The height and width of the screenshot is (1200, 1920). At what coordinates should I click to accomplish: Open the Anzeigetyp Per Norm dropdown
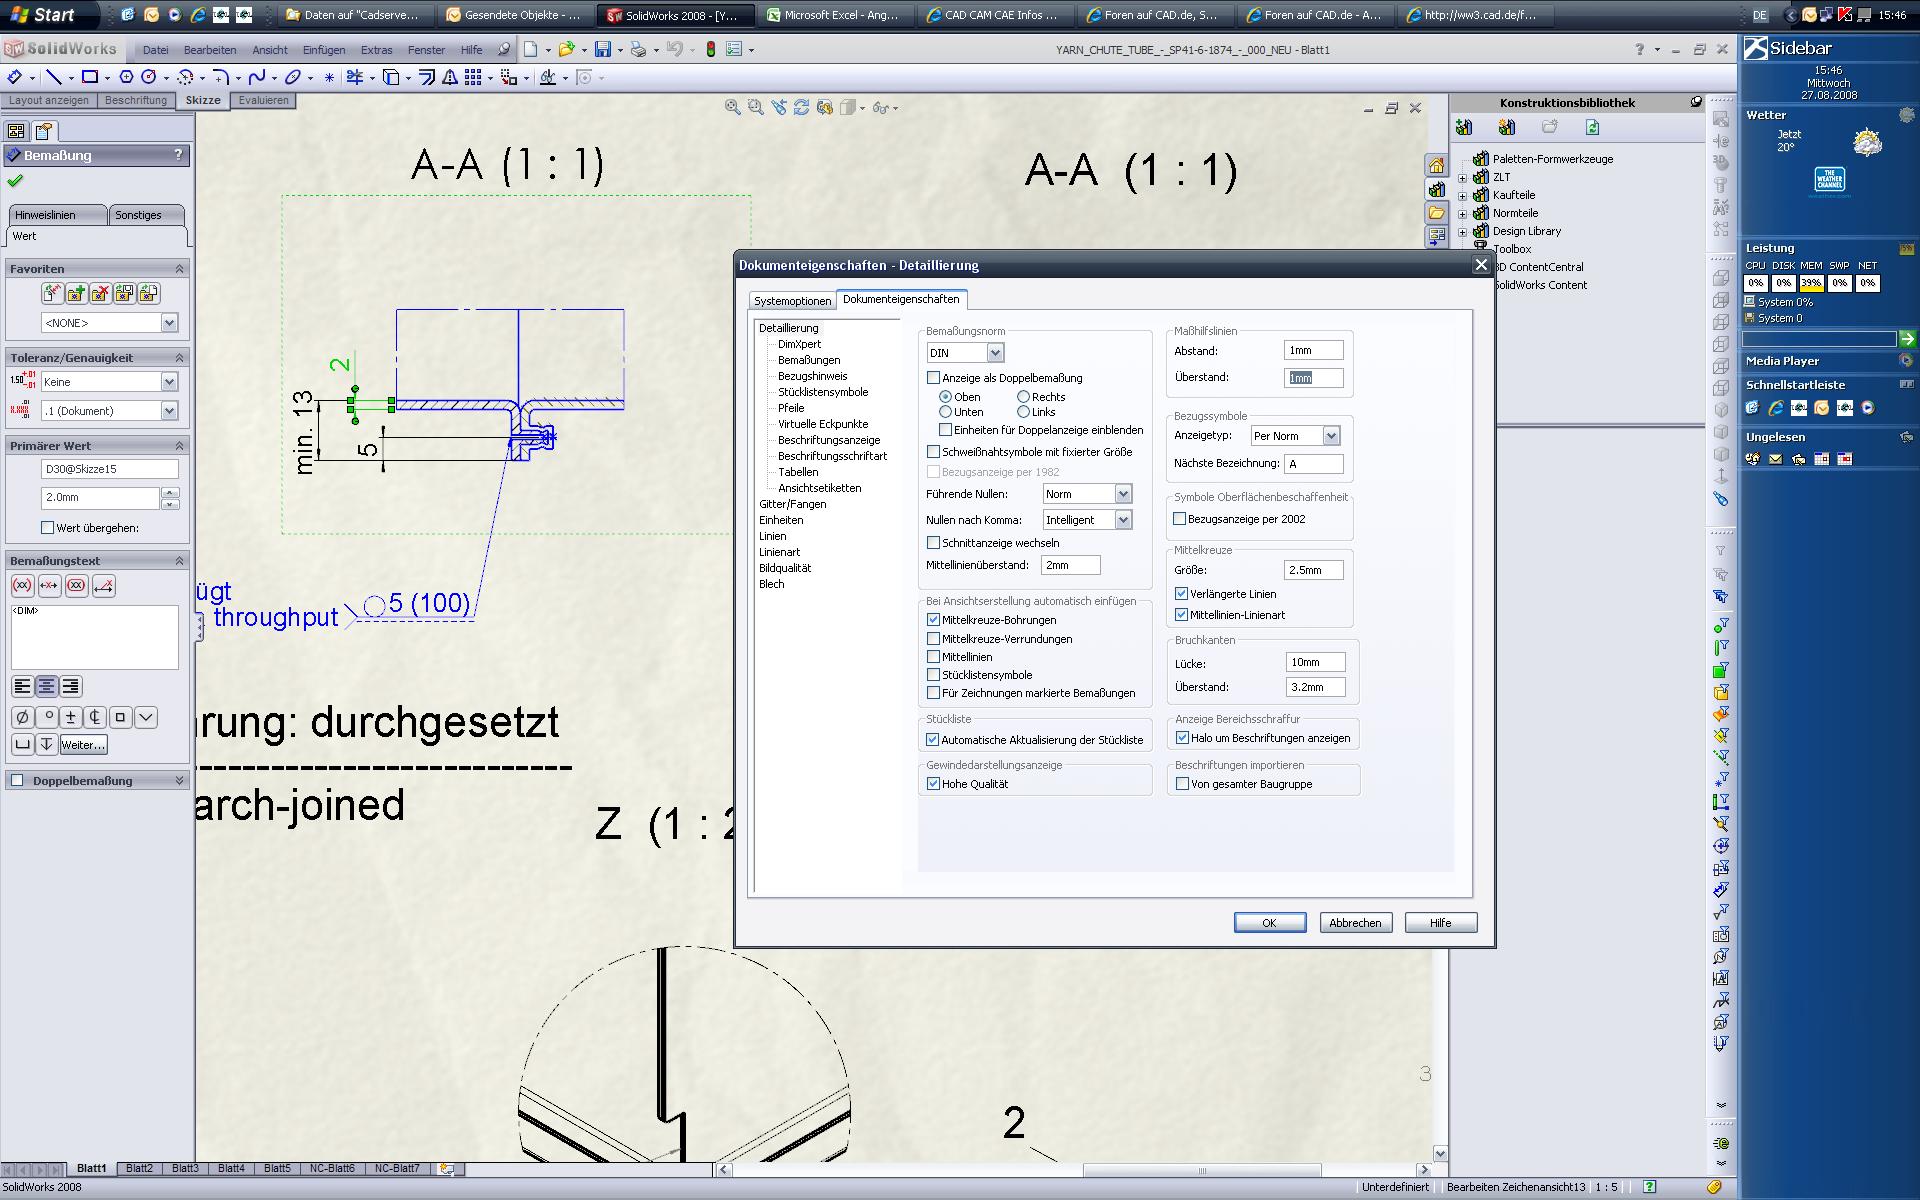[1331, 436]
